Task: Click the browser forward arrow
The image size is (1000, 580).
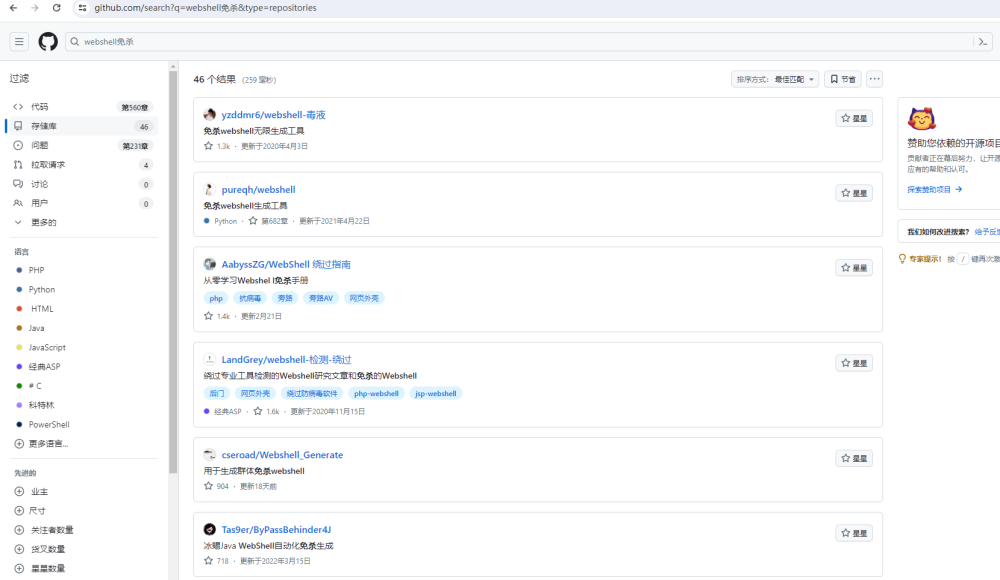Action: [x=35, y=8]
